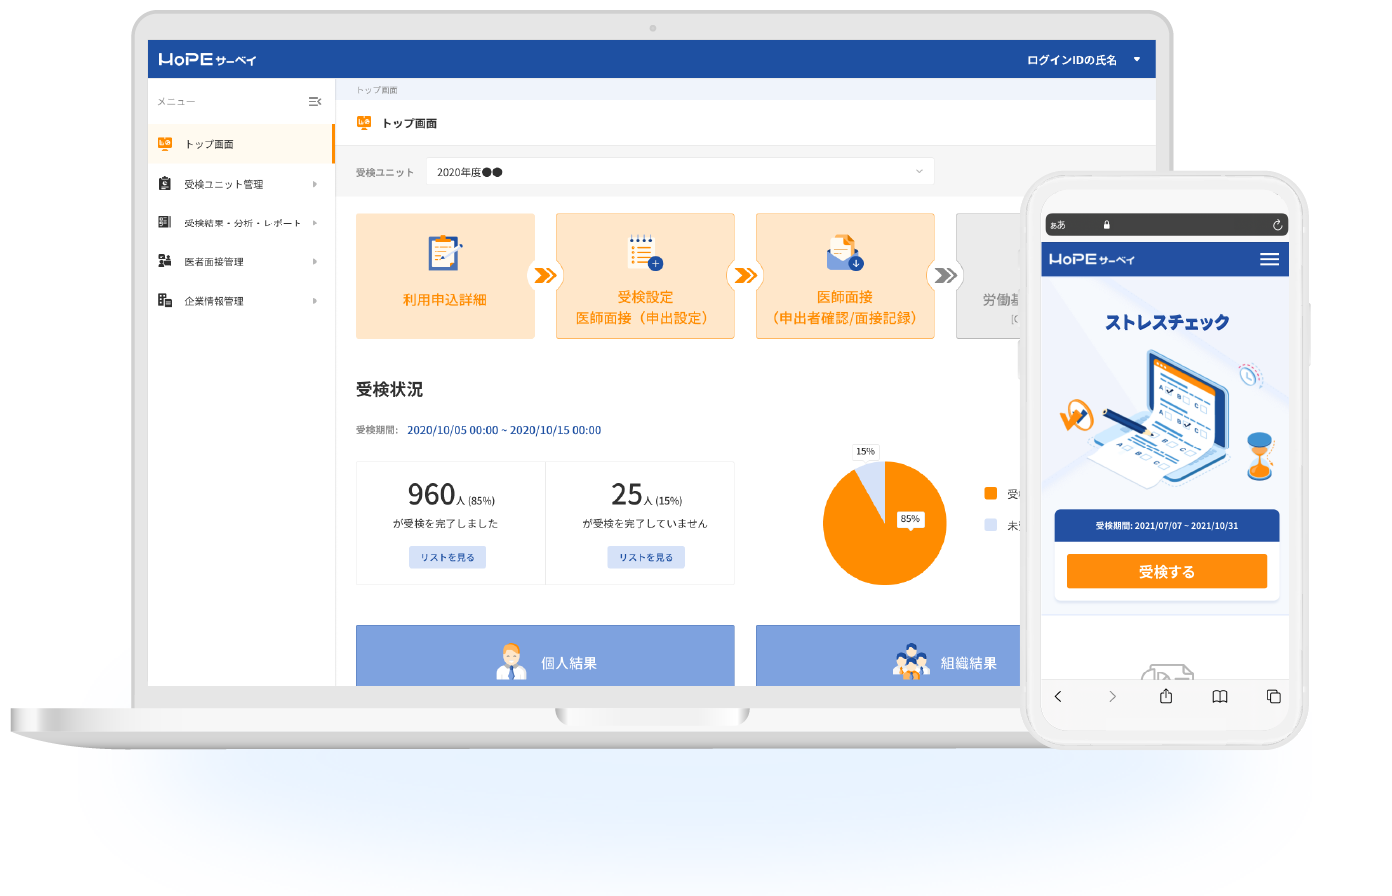Click リストを見る under 25人 not completed
Viewport: 1392px width, 896px height.
(x=646, y=557)
